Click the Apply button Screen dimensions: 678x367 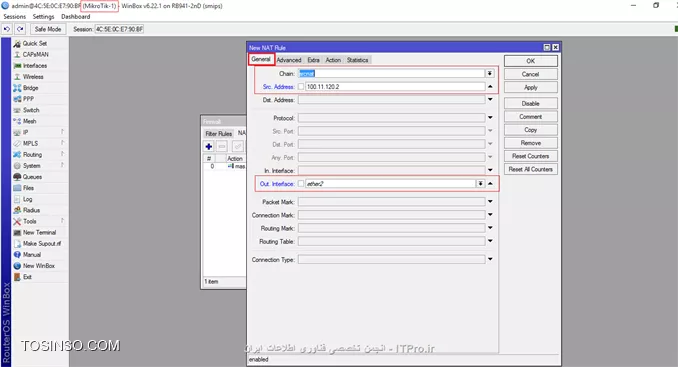(x=531, y=87)
